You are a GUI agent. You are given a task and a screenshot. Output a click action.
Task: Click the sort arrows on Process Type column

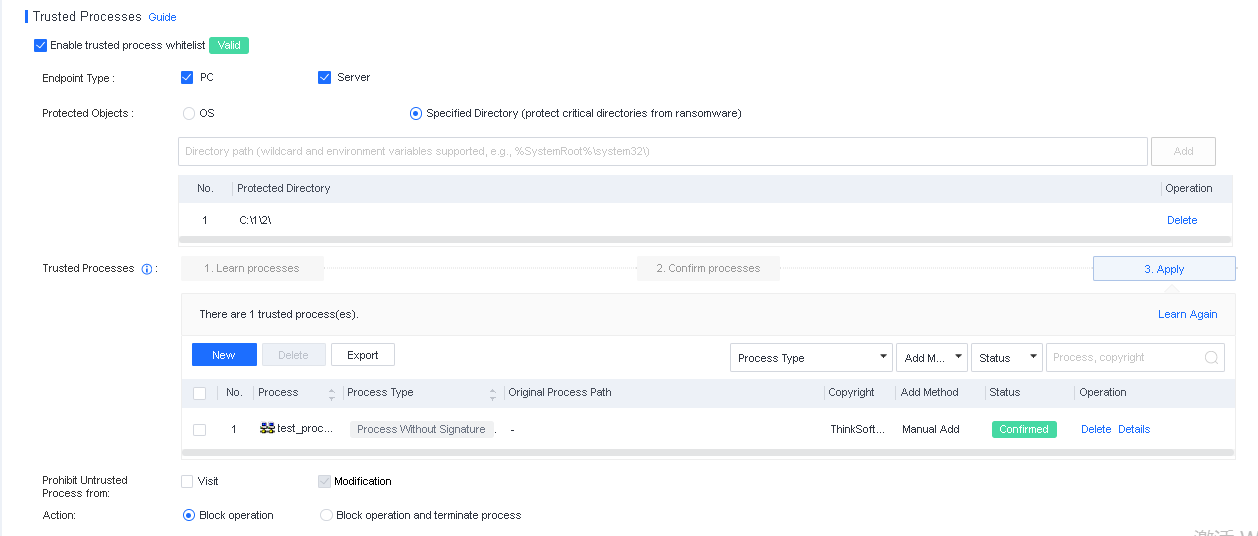click(492, 393)
